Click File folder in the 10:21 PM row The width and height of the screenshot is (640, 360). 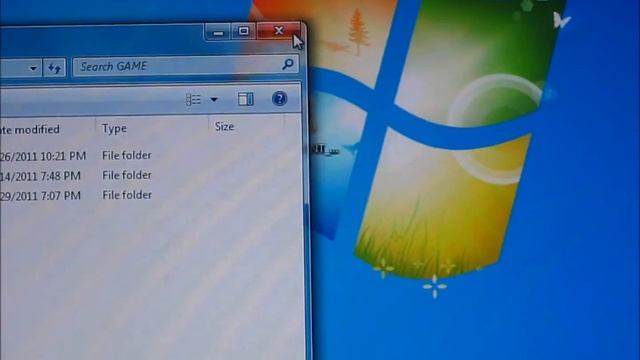(127, 155)
